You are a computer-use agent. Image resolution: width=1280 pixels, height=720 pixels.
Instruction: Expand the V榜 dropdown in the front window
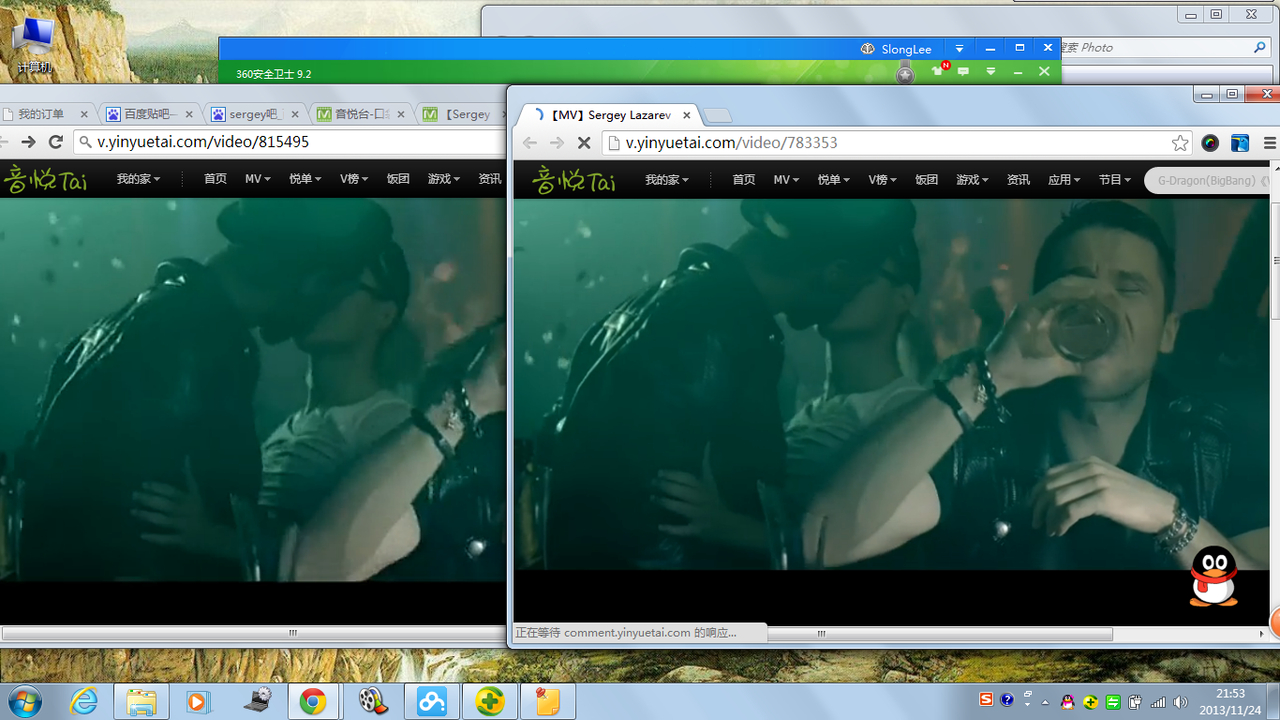point(882,180)
